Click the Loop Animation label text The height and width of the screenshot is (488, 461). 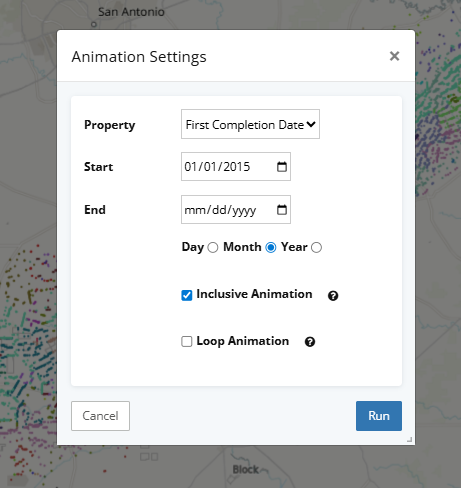[x=243, y=341]
